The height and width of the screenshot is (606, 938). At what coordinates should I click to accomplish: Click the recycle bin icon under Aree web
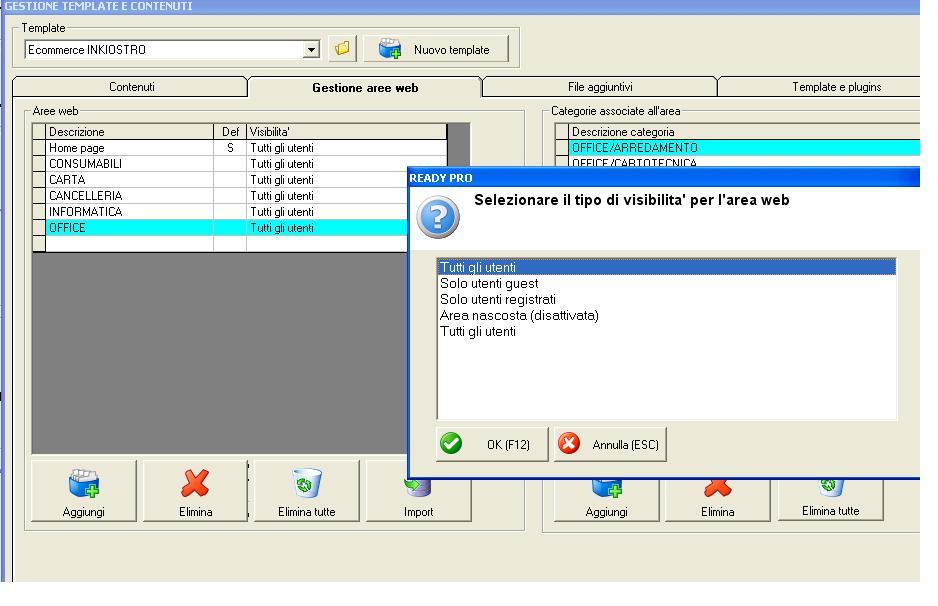pyautogui.click(x=307, y=483)
